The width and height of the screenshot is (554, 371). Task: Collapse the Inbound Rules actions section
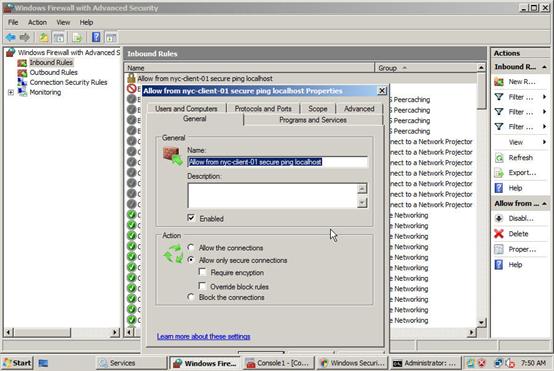click(x=544, y=67)
